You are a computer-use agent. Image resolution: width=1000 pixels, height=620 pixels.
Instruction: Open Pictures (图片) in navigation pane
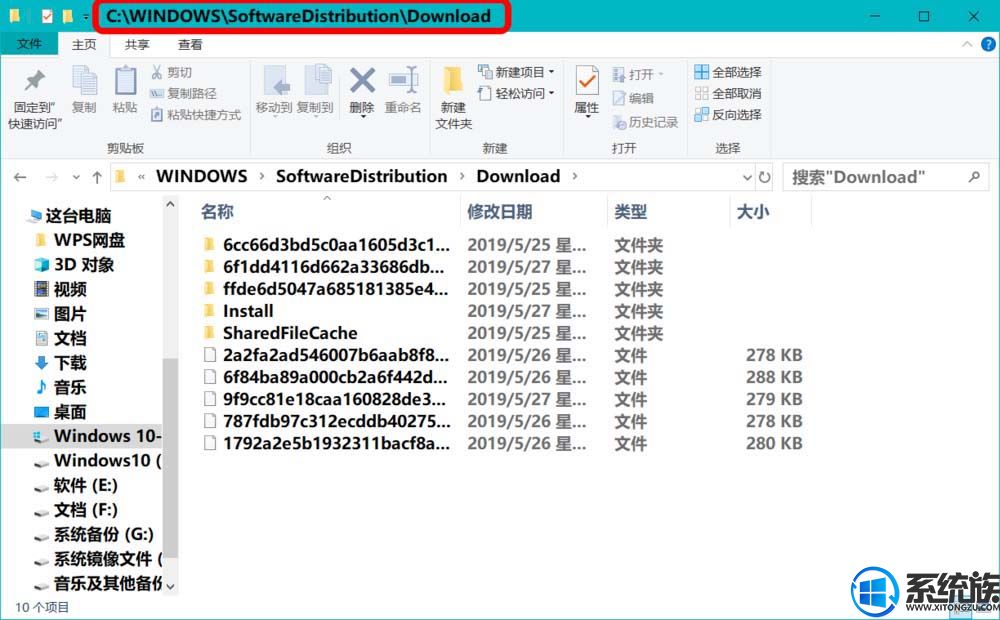coord(61,314)
